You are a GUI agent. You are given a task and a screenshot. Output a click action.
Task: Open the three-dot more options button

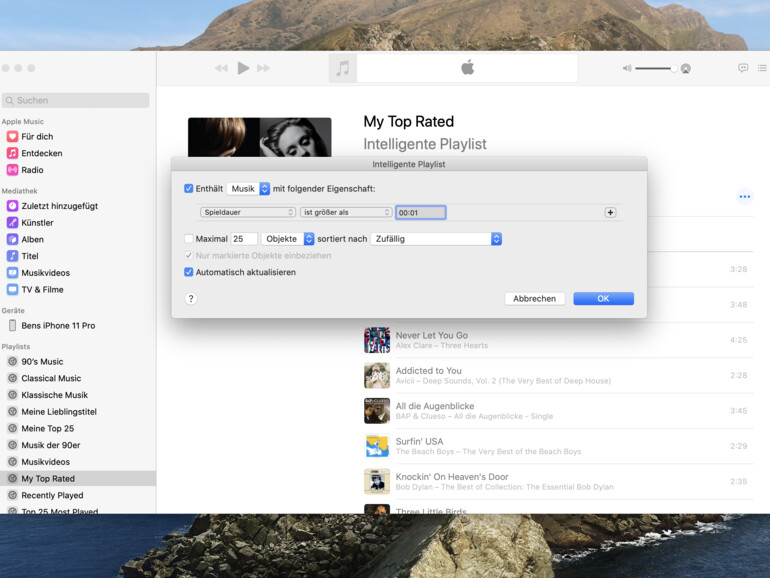(744, 197)
